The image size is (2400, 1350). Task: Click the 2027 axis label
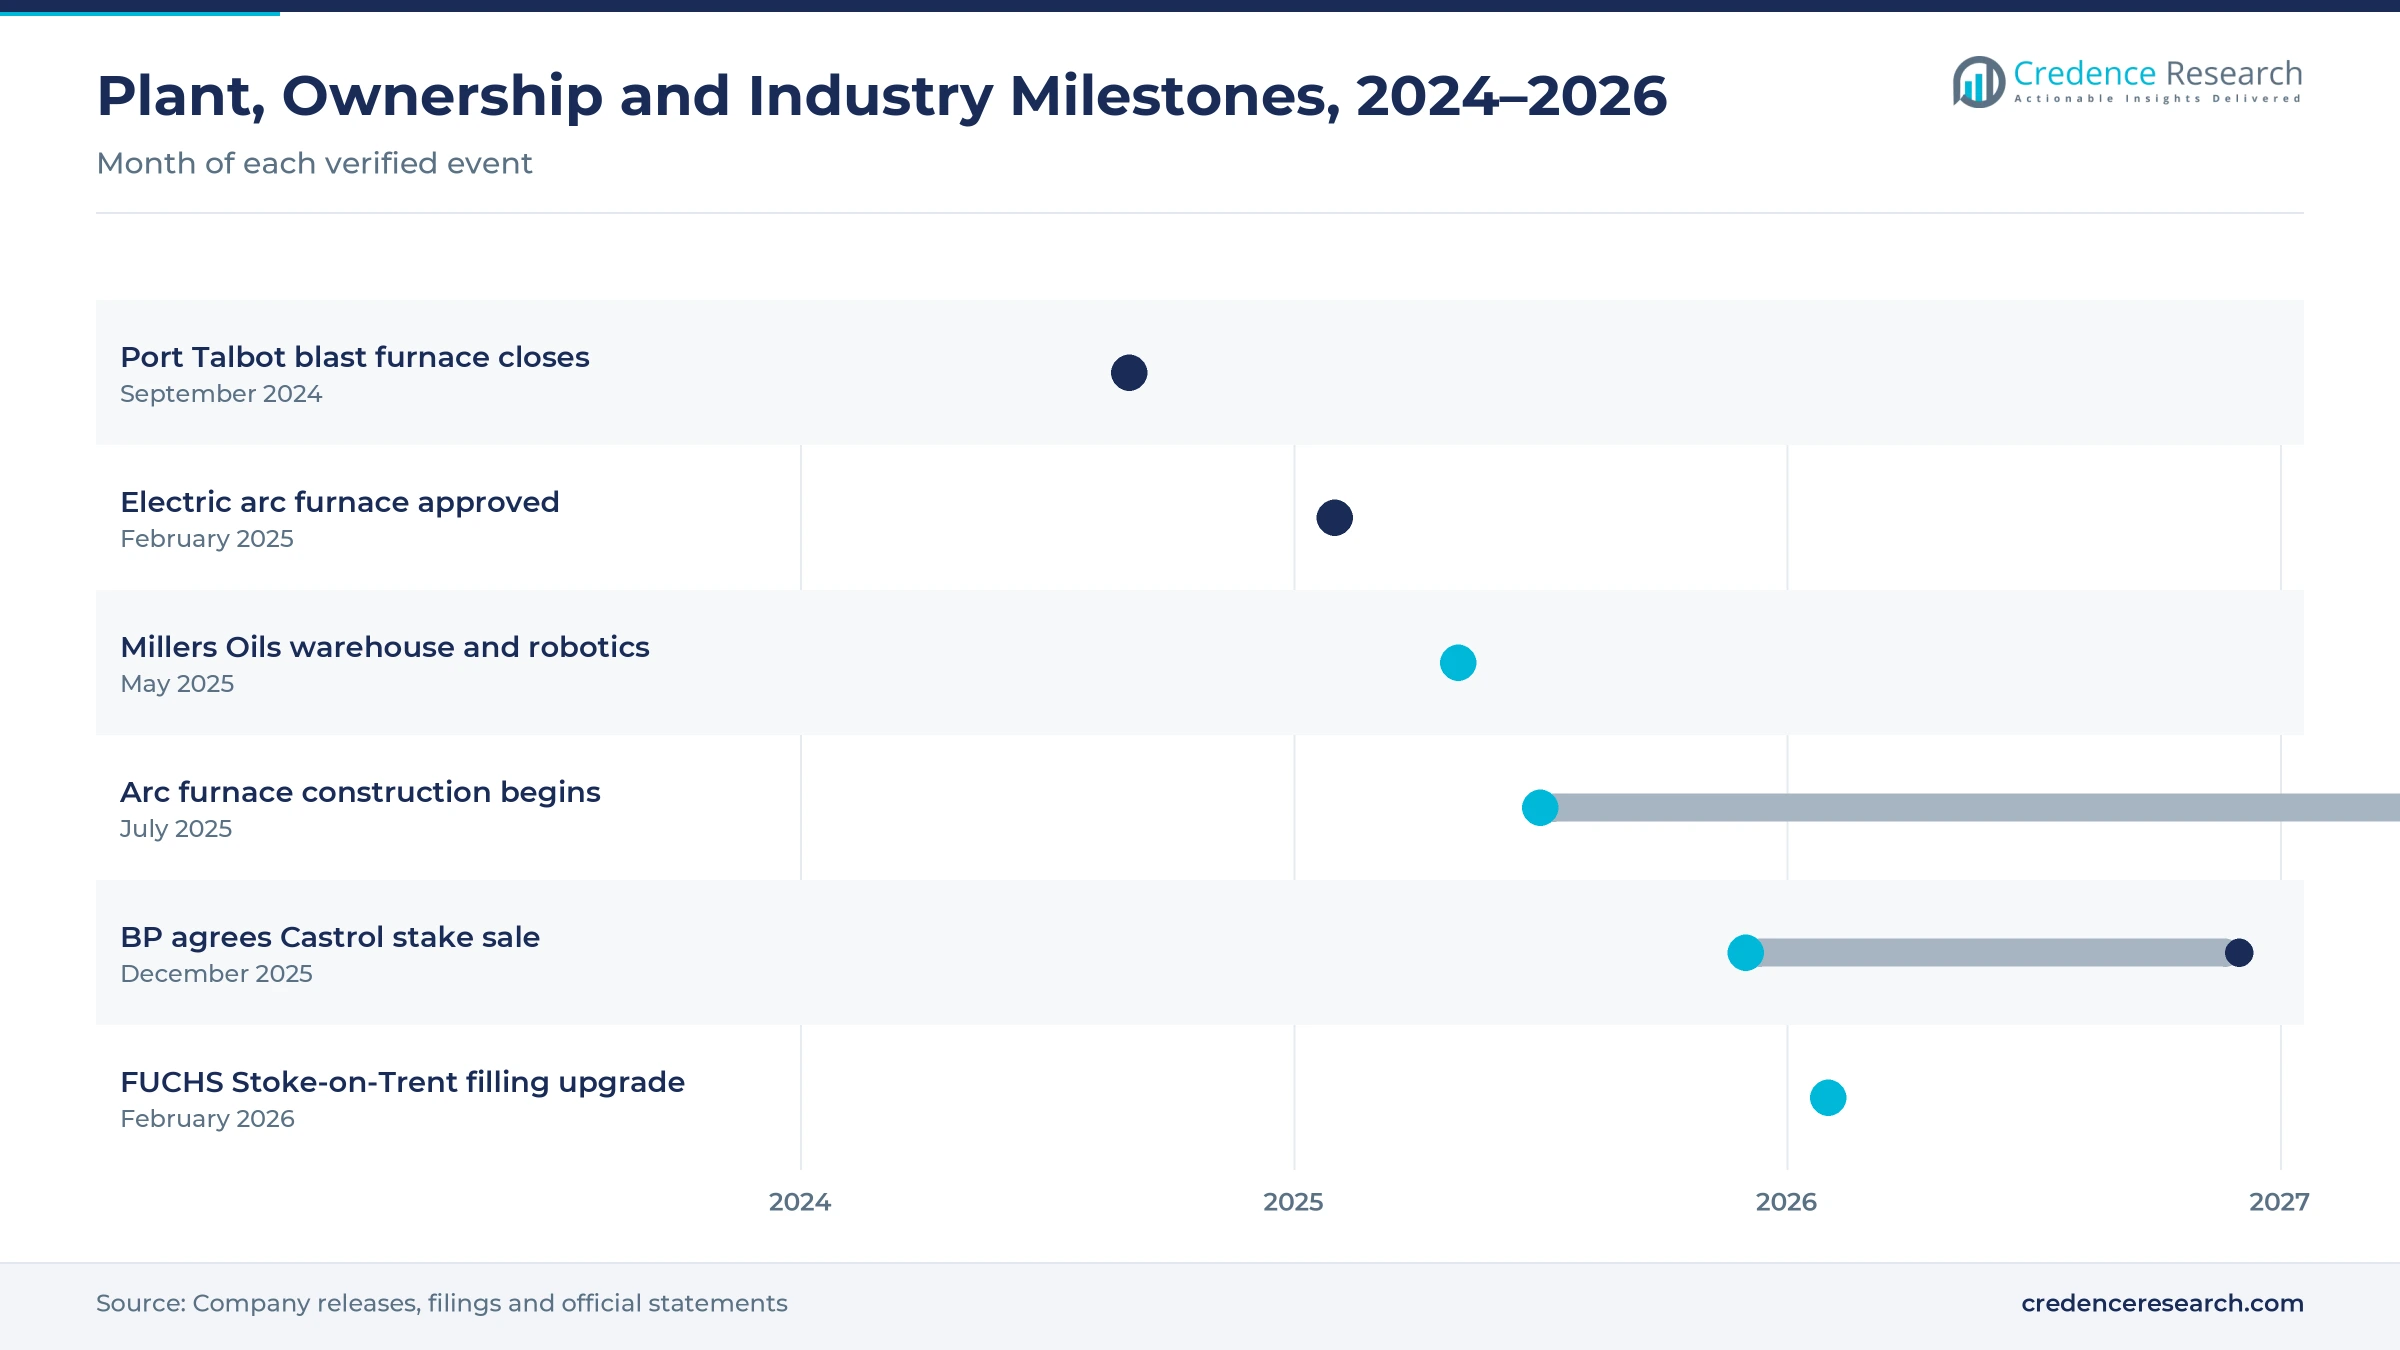coord(2279,1202)
